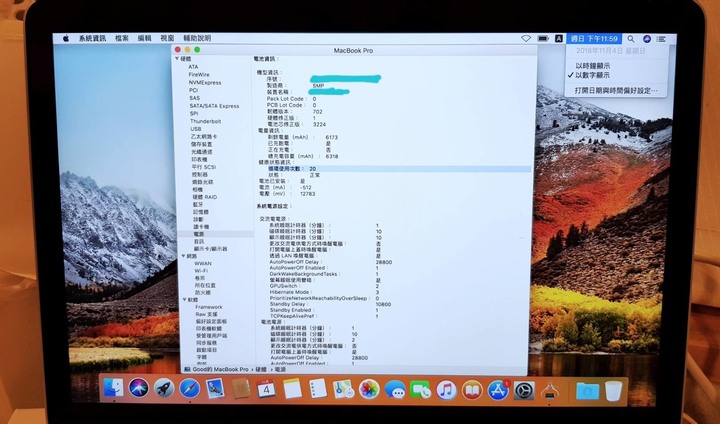Viewport: 720px width, 424px height.
Task: Select 平行 SCSI in the sidebar
Action: click(x=204, y=167)
